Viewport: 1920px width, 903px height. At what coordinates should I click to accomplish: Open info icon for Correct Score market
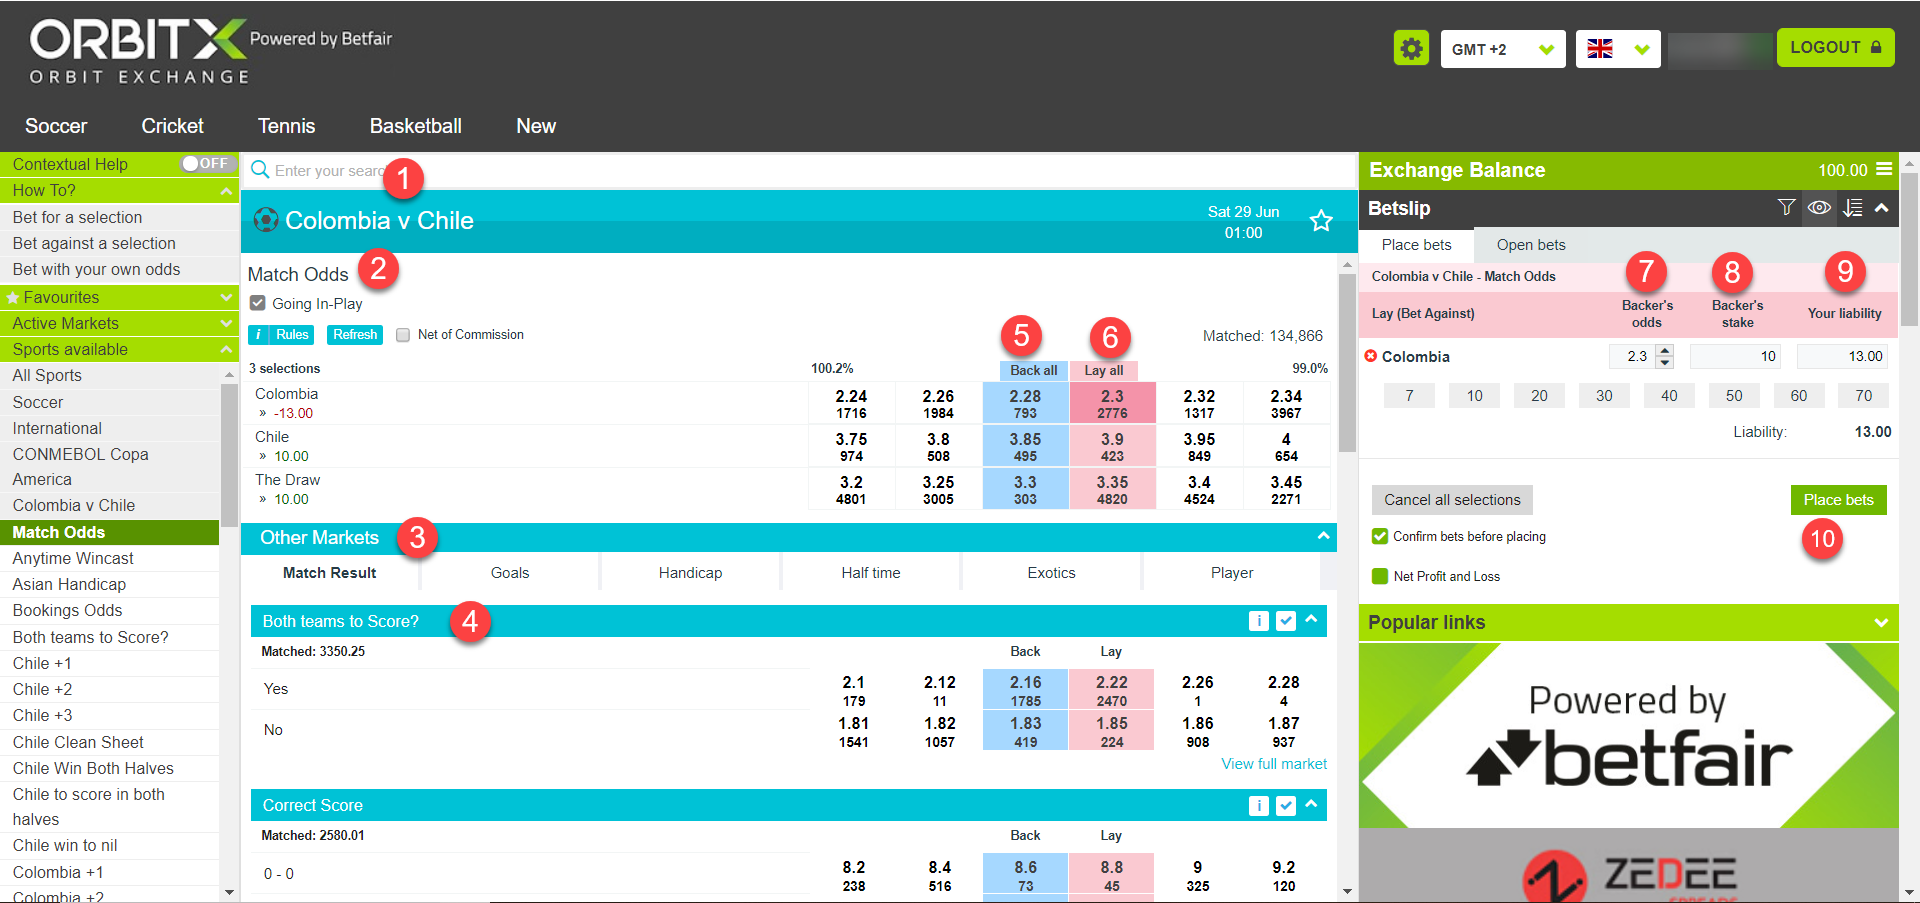(1259, 805)
